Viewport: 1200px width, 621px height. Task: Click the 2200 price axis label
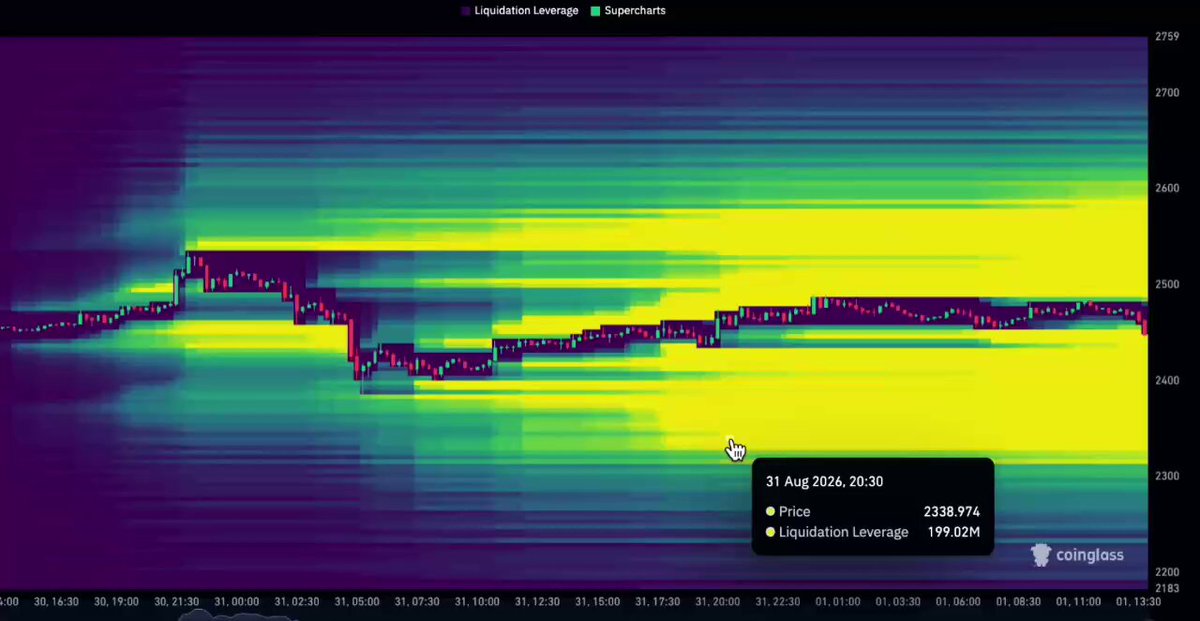click(1167, 572)
